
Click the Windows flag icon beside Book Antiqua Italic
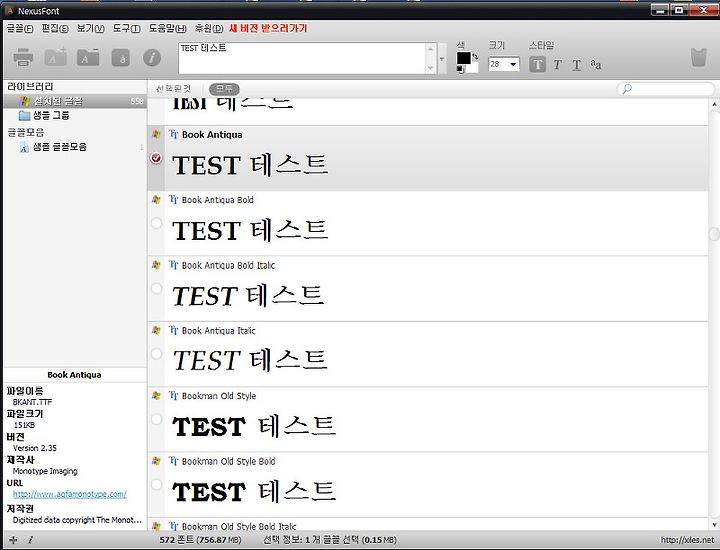(x=156, y=330)
